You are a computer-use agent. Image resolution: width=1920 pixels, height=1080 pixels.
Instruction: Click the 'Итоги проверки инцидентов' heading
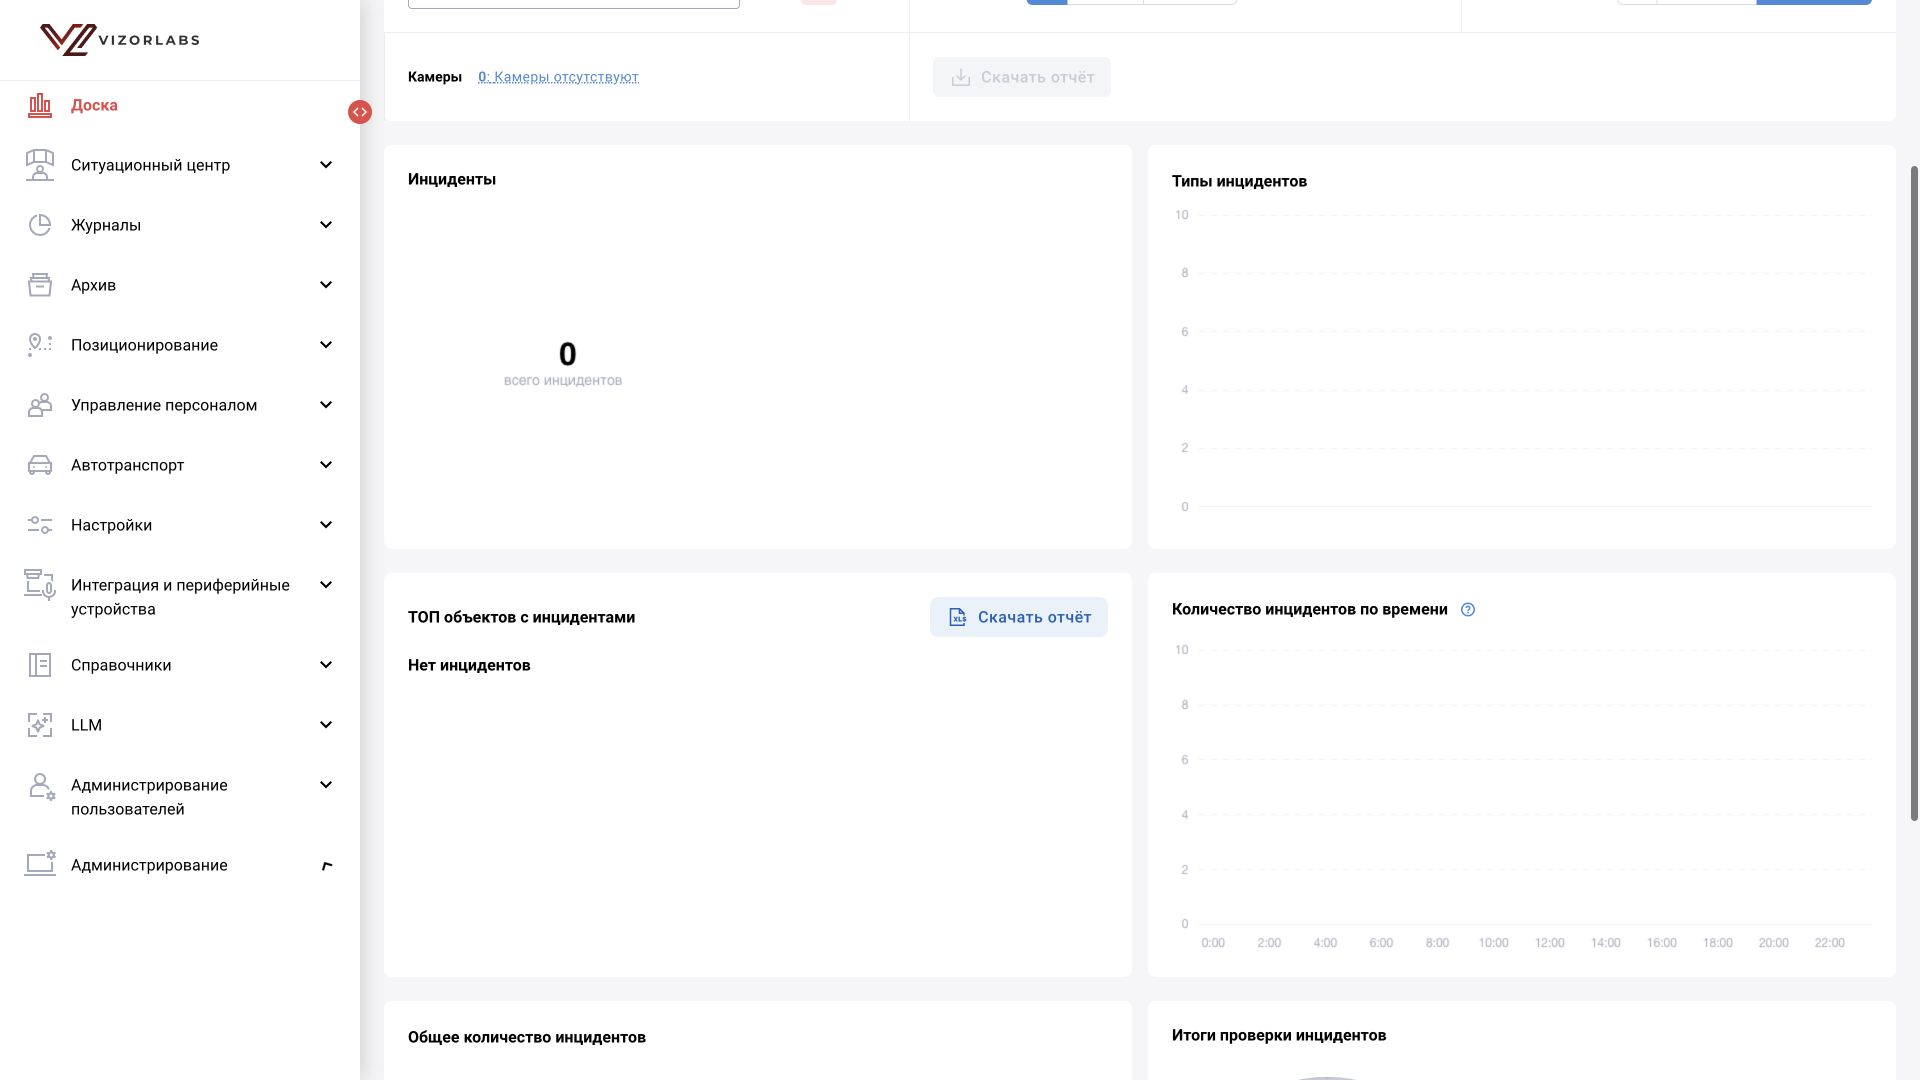coord(1279,1035)
